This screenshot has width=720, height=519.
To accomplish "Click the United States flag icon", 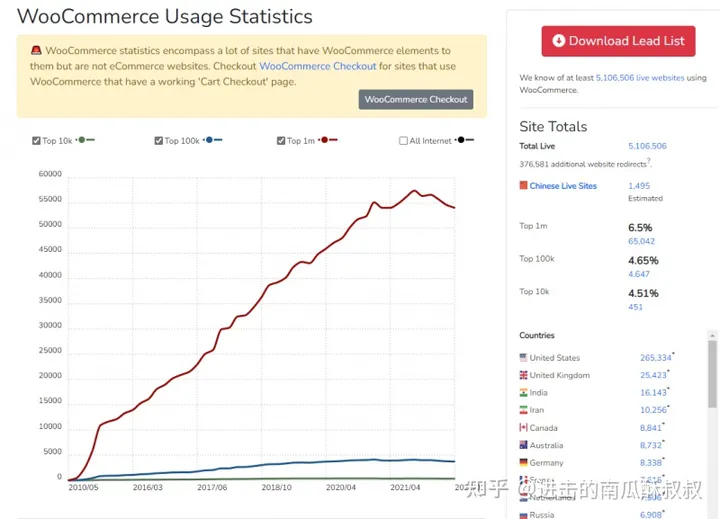I will pyautogui.click(x=523, y=358).
